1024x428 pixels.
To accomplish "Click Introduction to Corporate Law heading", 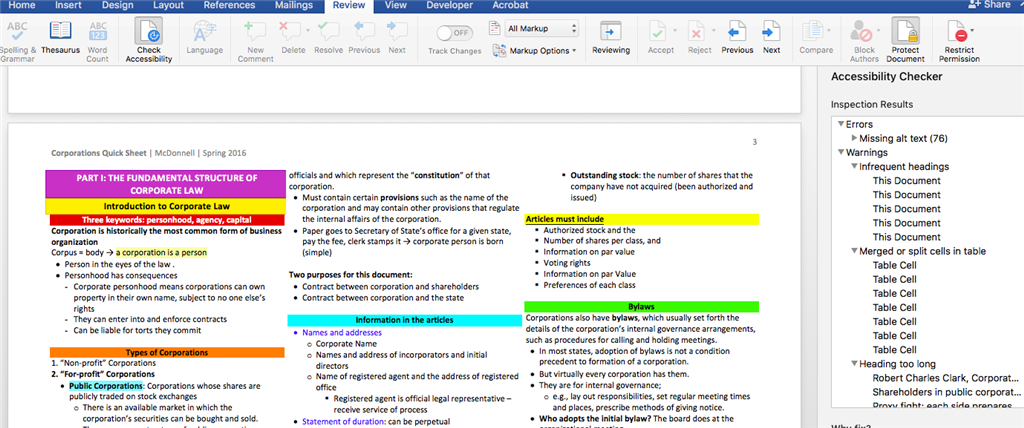I will click(165, 206).
